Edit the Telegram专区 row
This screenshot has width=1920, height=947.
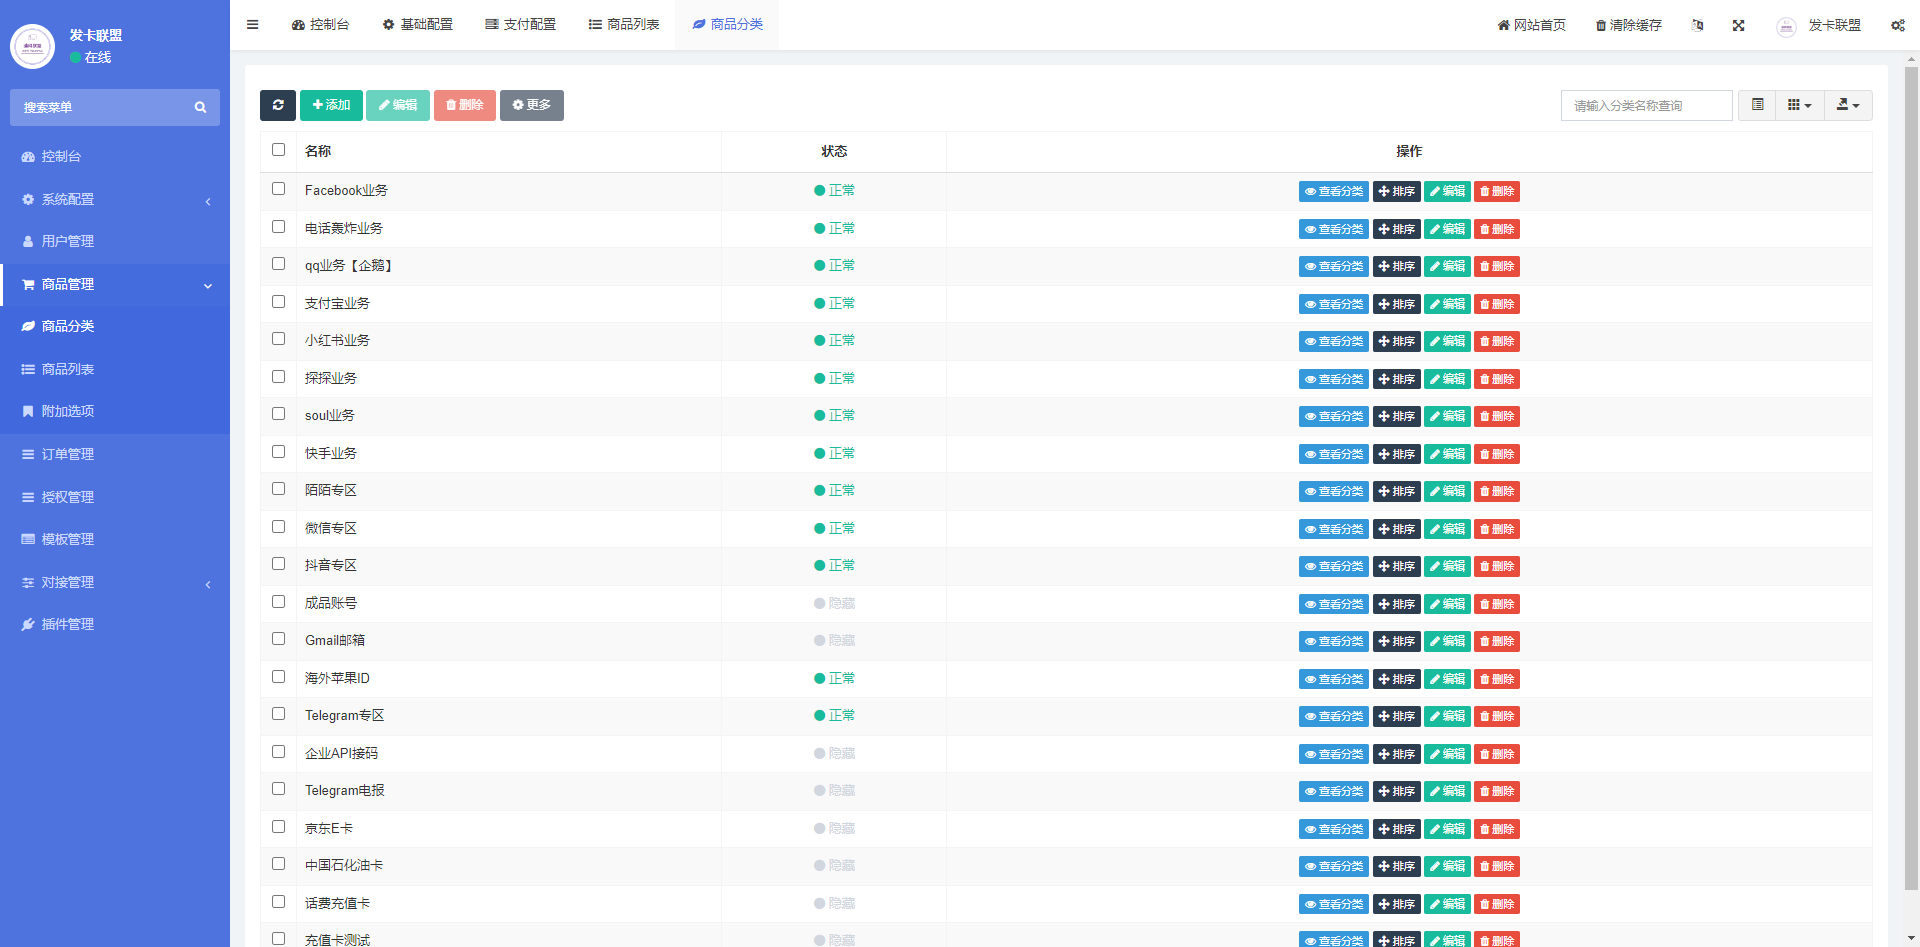1447,717
